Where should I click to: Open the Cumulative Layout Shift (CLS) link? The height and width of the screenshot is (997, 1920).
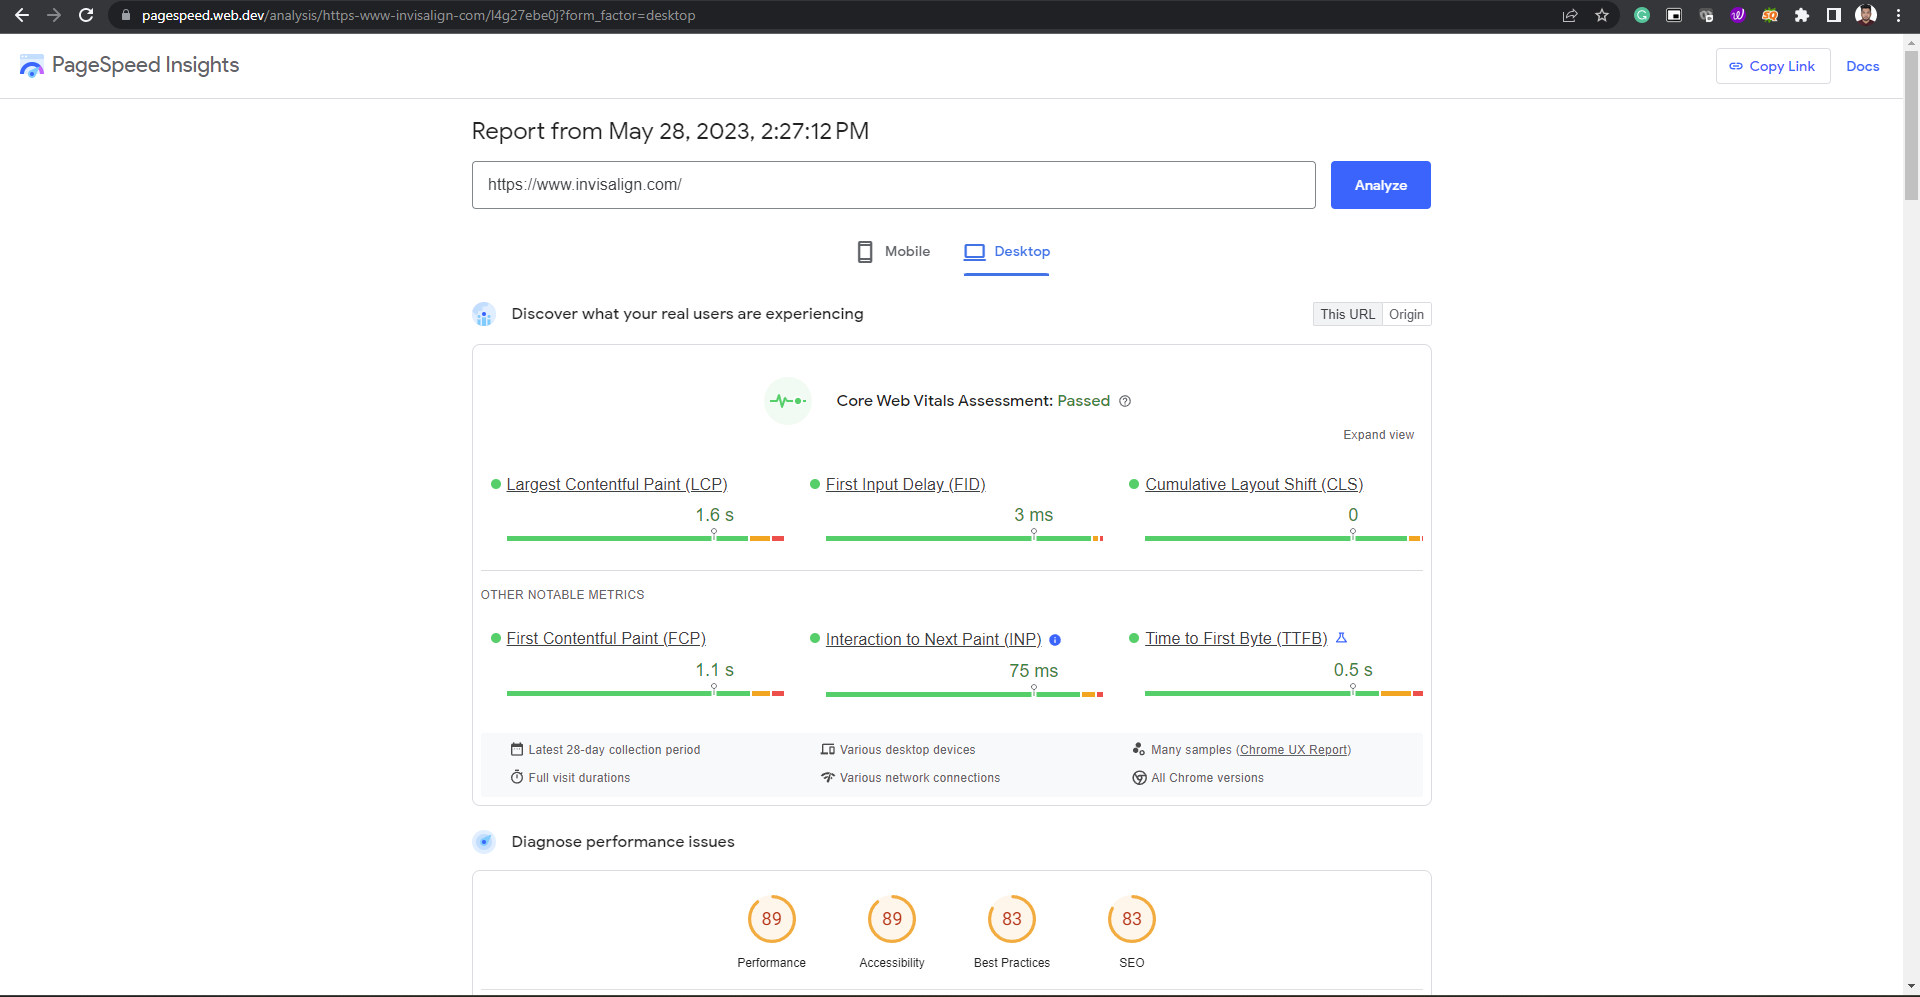point(1254,485)
